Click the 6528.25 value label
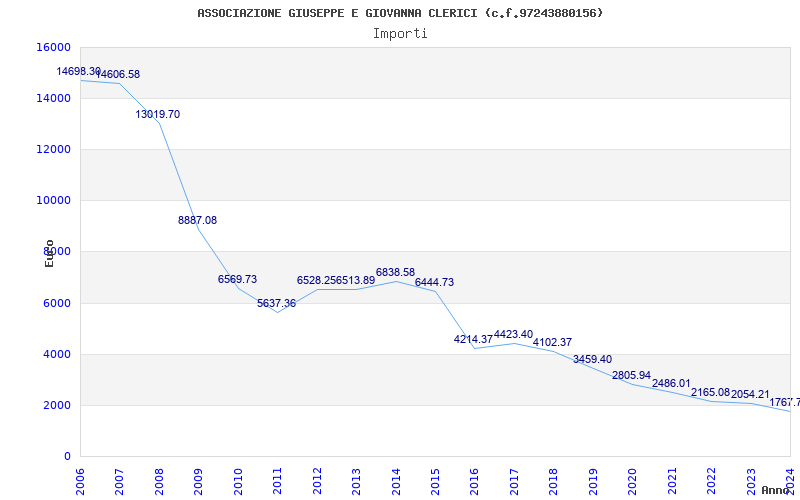This screenshot has width=800, height=500. (316, 281)
